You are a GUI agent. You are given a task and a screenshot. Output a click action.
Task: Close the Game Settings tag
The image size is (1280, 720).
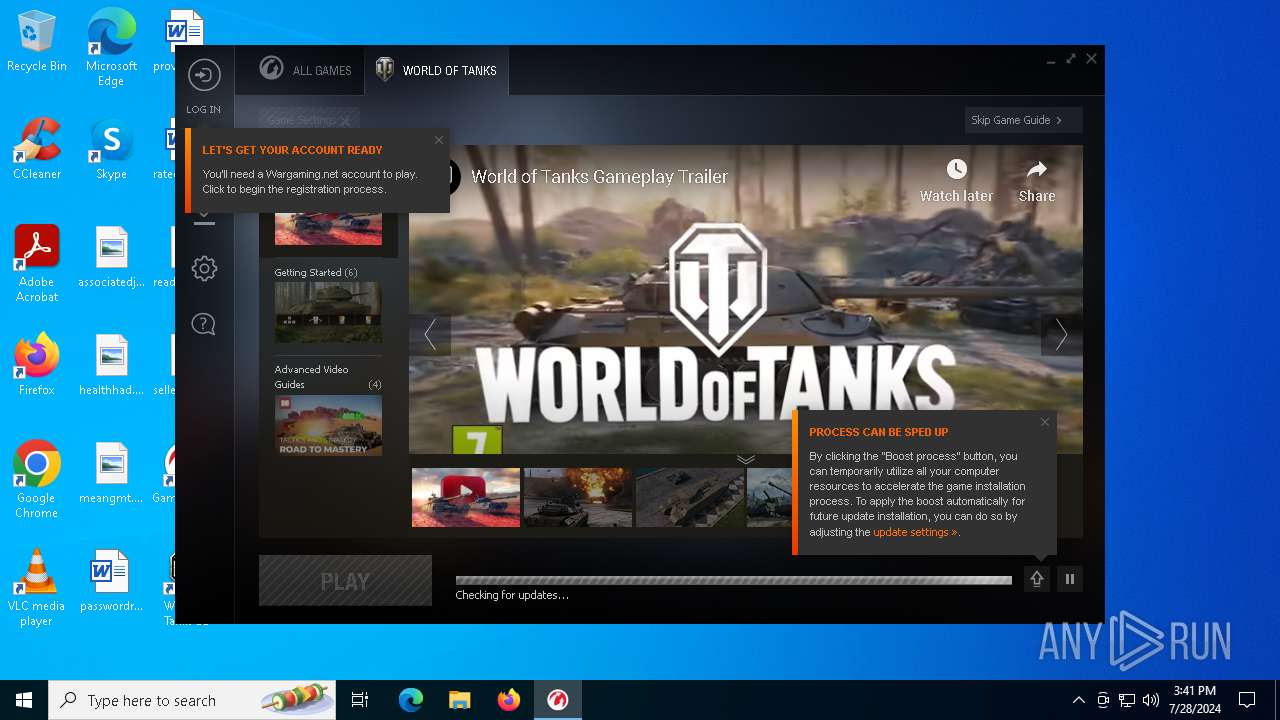[x=345, y=121]
